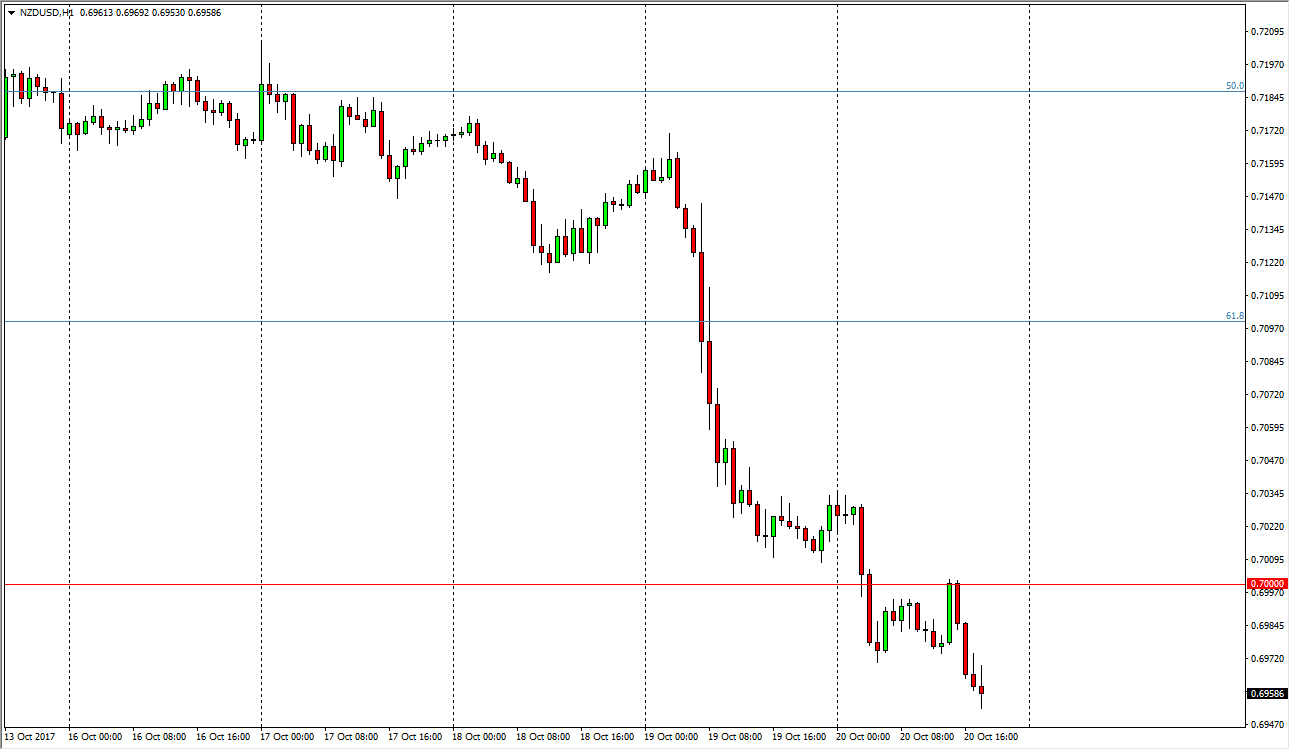
Task: Click the 0.71970 price scale value
Action: [x=1266, y=65]
